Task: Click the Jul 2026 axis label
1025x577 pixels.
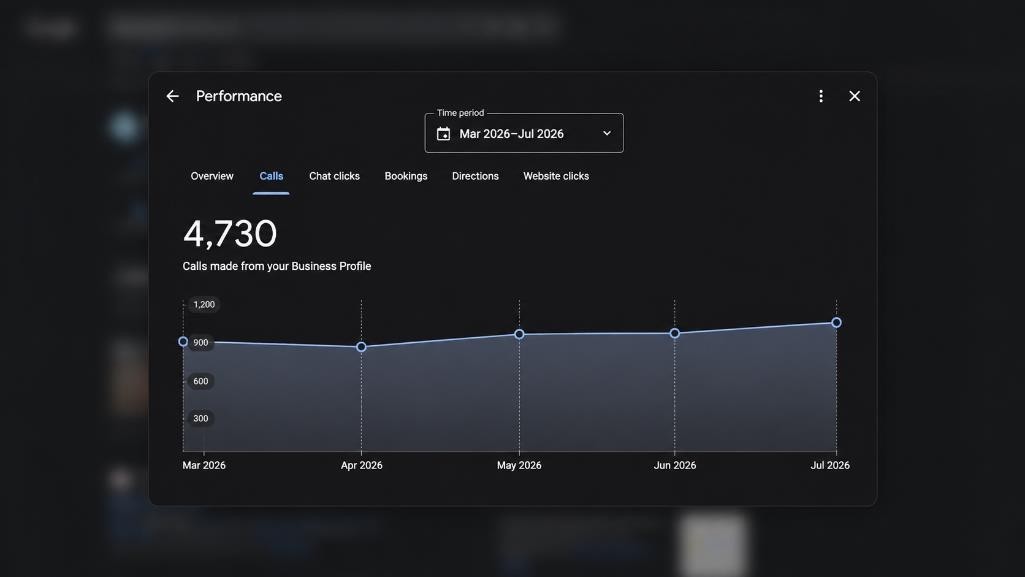Action: click(x=830, y=465)
